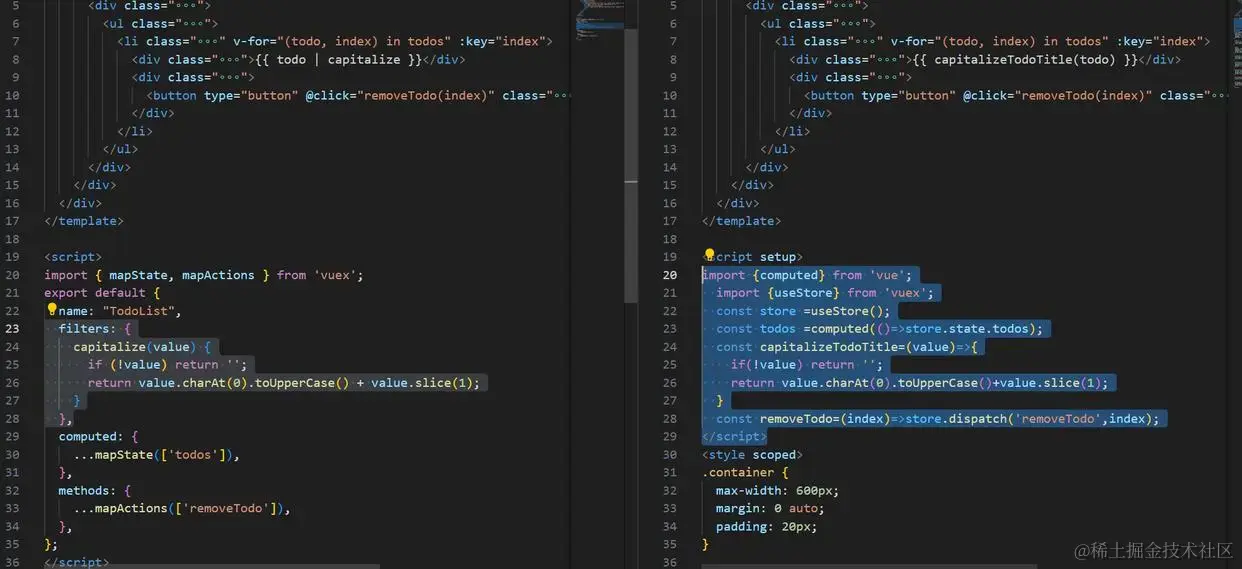Click the left editor's return value.charAt(0) line

pyautogui.click(x=284, y=383)
